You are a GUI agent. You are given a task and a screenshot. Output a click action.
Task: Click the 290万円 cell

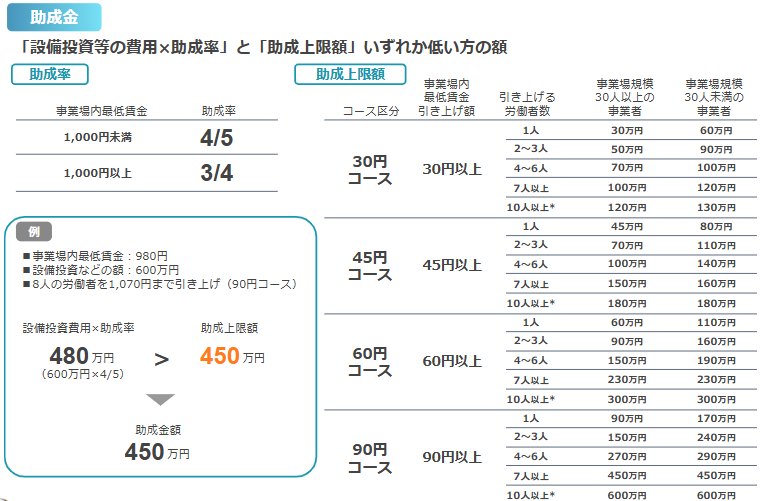pyautogui.click(x=716, y=457)
